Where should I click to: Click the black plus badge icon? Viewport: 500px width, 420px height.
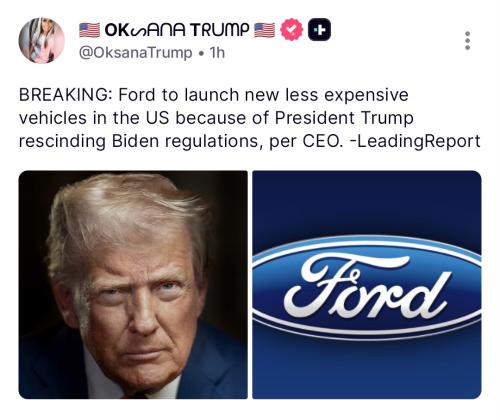[x=319, y=30]
